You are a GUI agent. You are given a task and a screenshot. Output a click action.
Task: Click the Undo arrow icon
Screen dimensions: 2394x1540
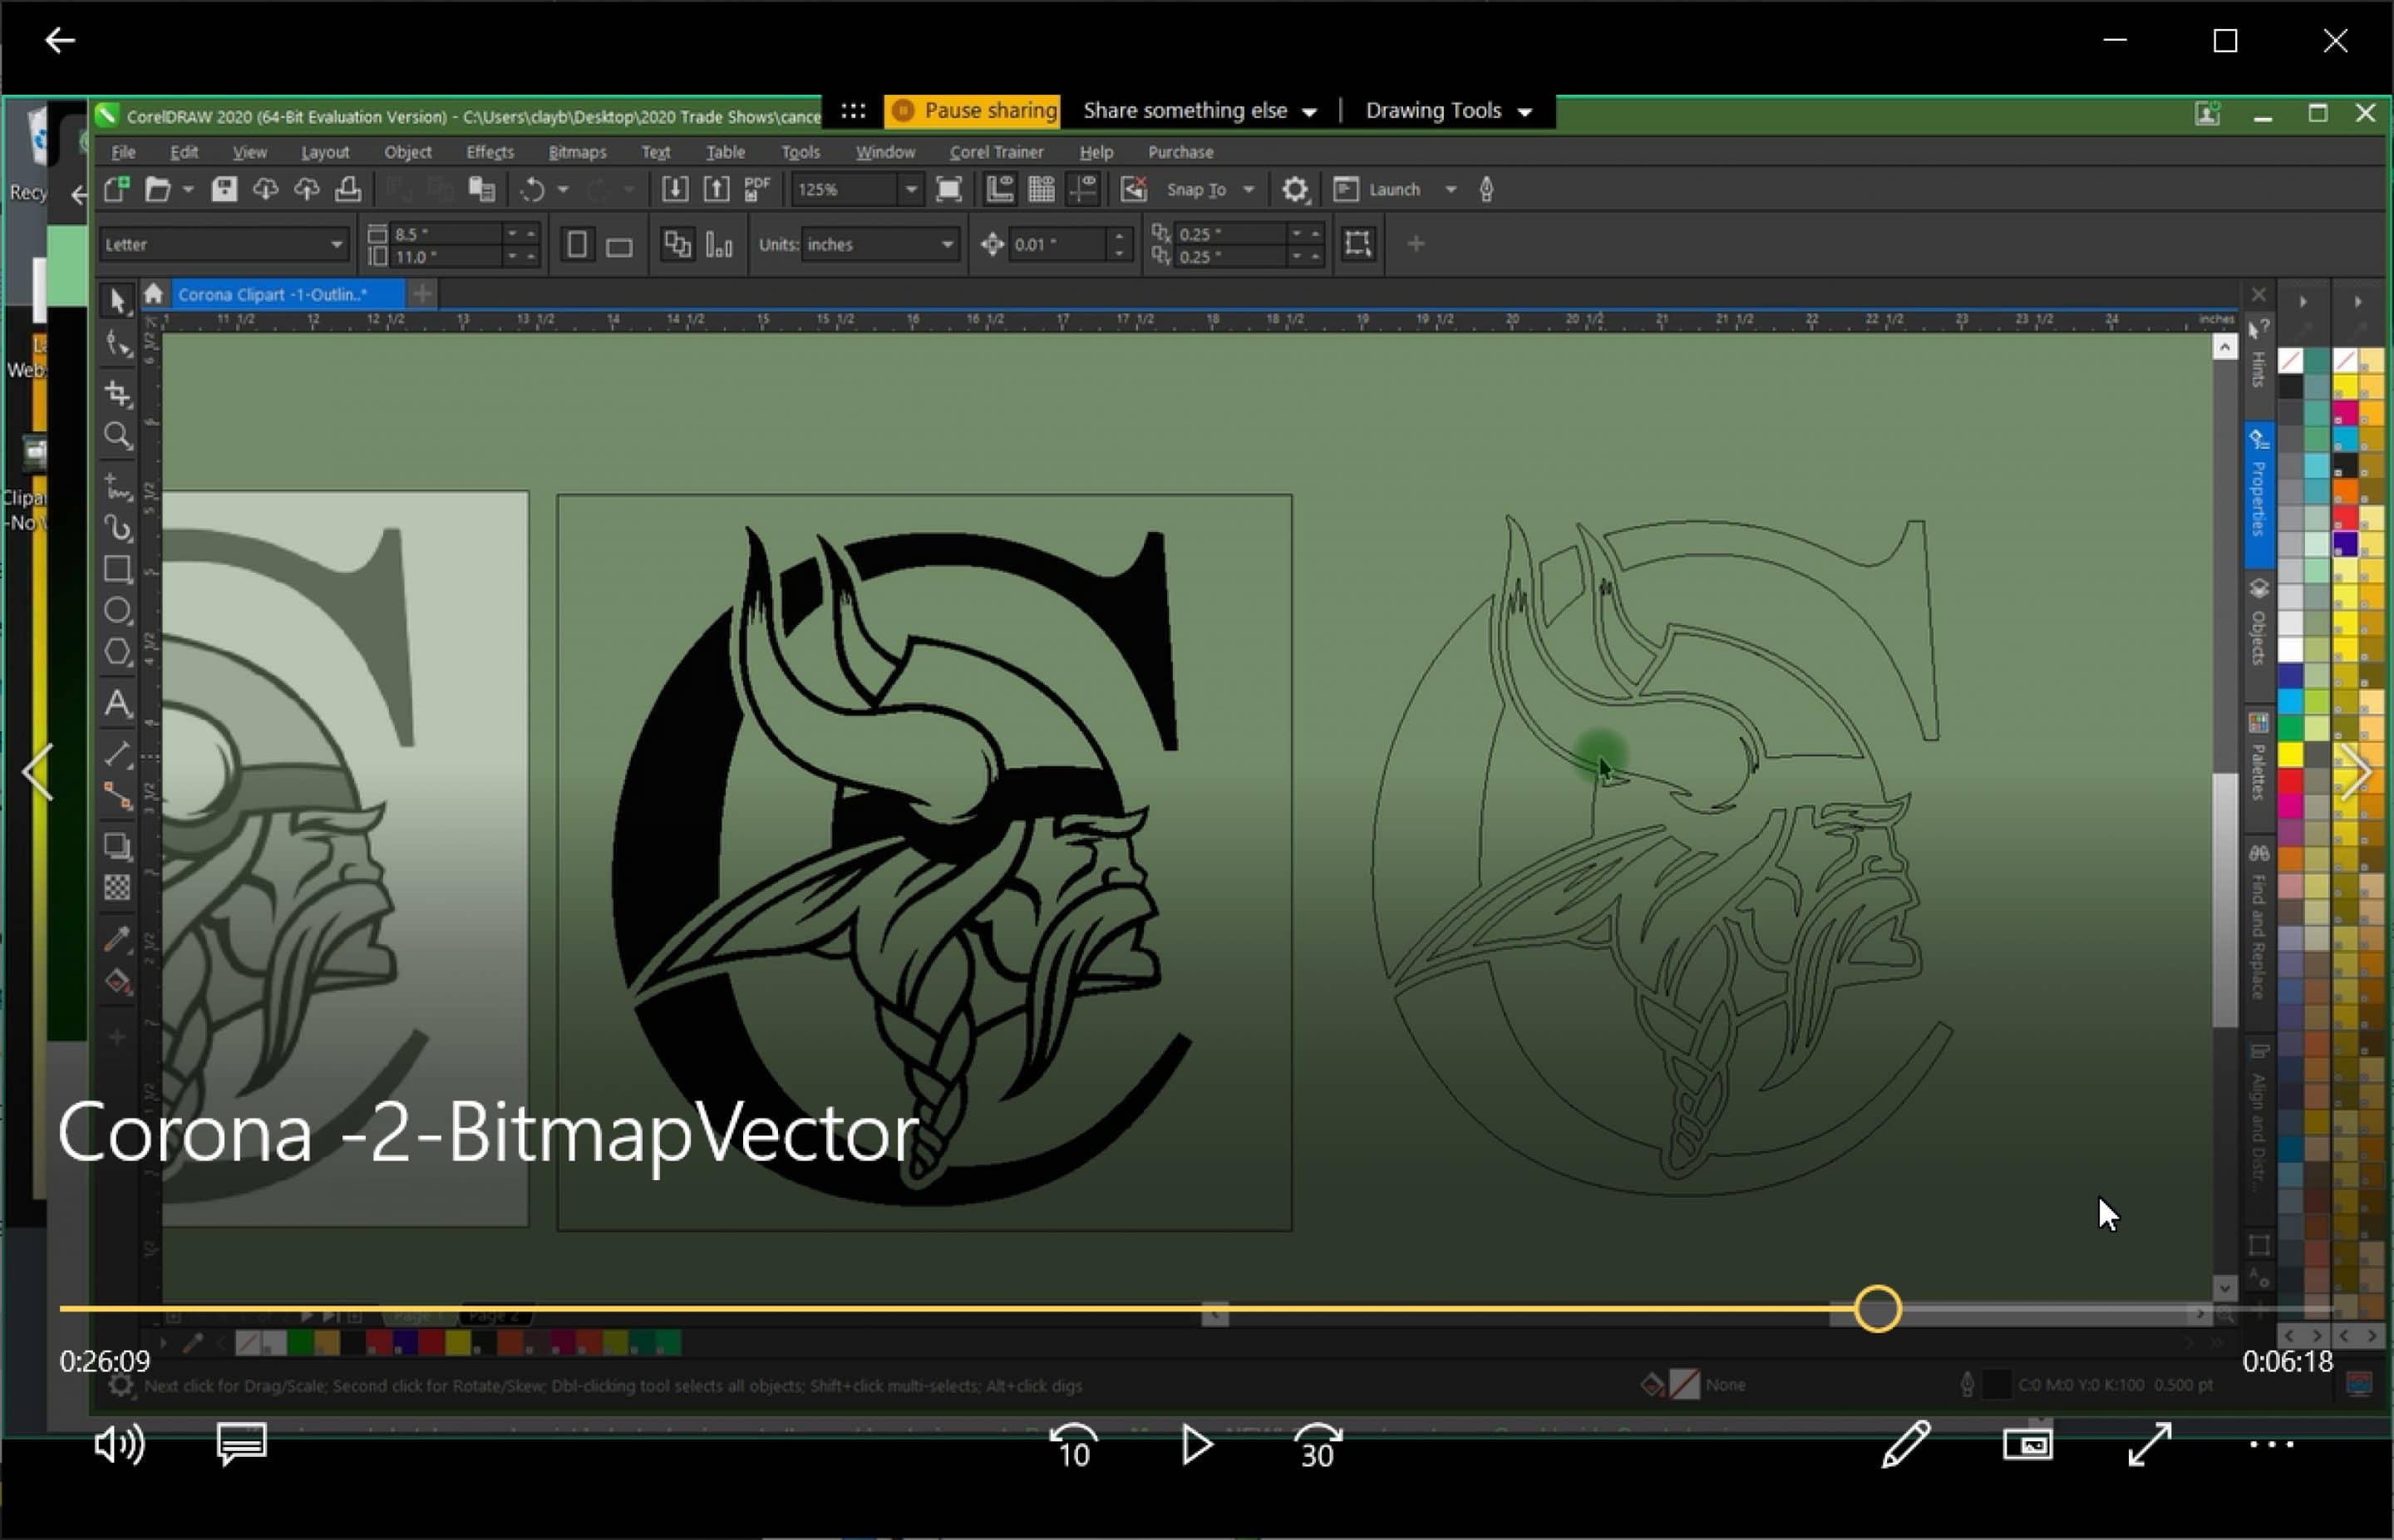click(x=532, y=189)
